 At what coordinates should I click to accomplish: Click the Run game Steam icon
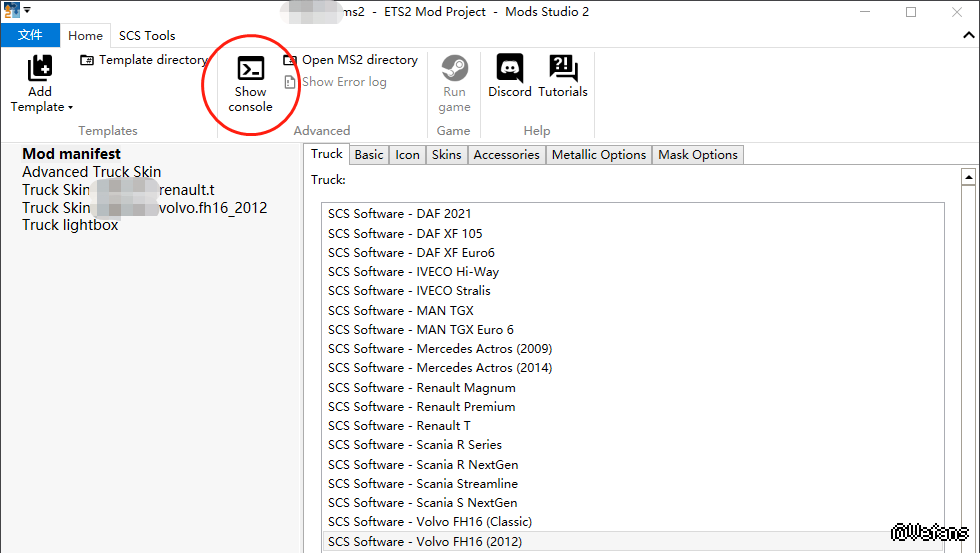point(454,68)
